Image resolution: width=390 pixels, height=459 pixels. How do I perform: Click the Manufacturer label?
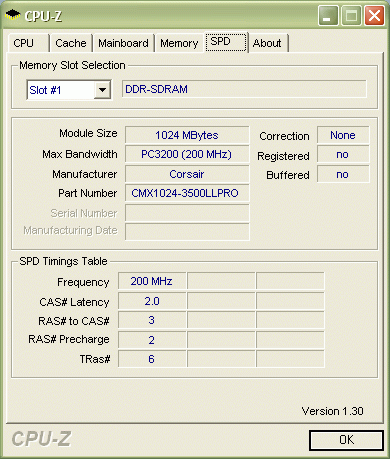(85, 174)
